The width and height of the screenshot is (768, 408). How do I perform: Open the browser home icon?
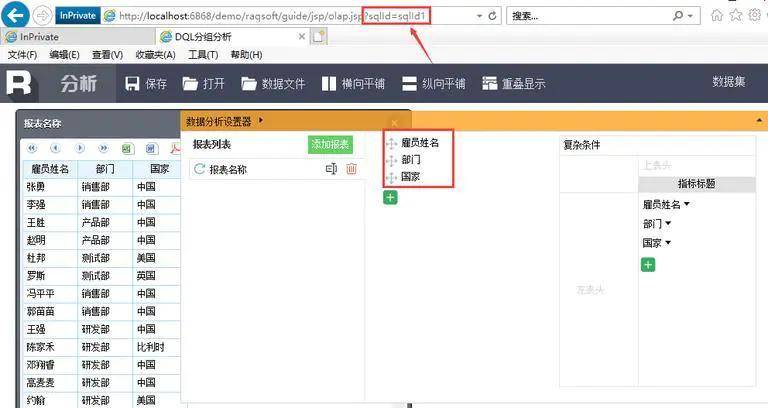pyautogui.click(x=717, y=16)
